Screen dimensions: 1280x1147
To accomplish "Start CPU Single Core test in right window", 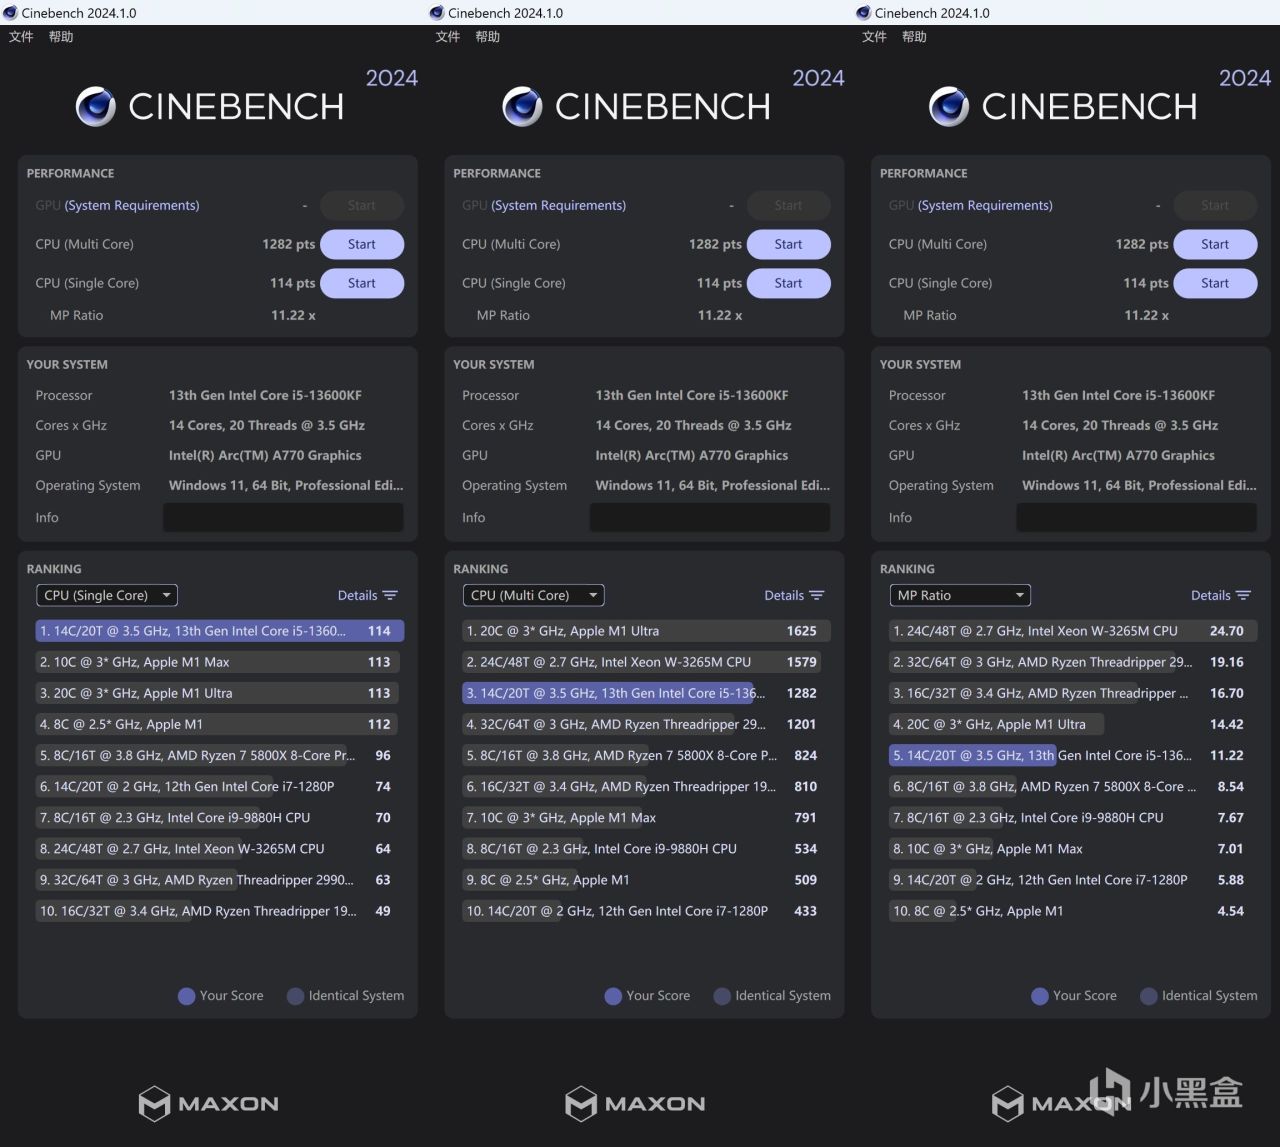I will 1215,283.
